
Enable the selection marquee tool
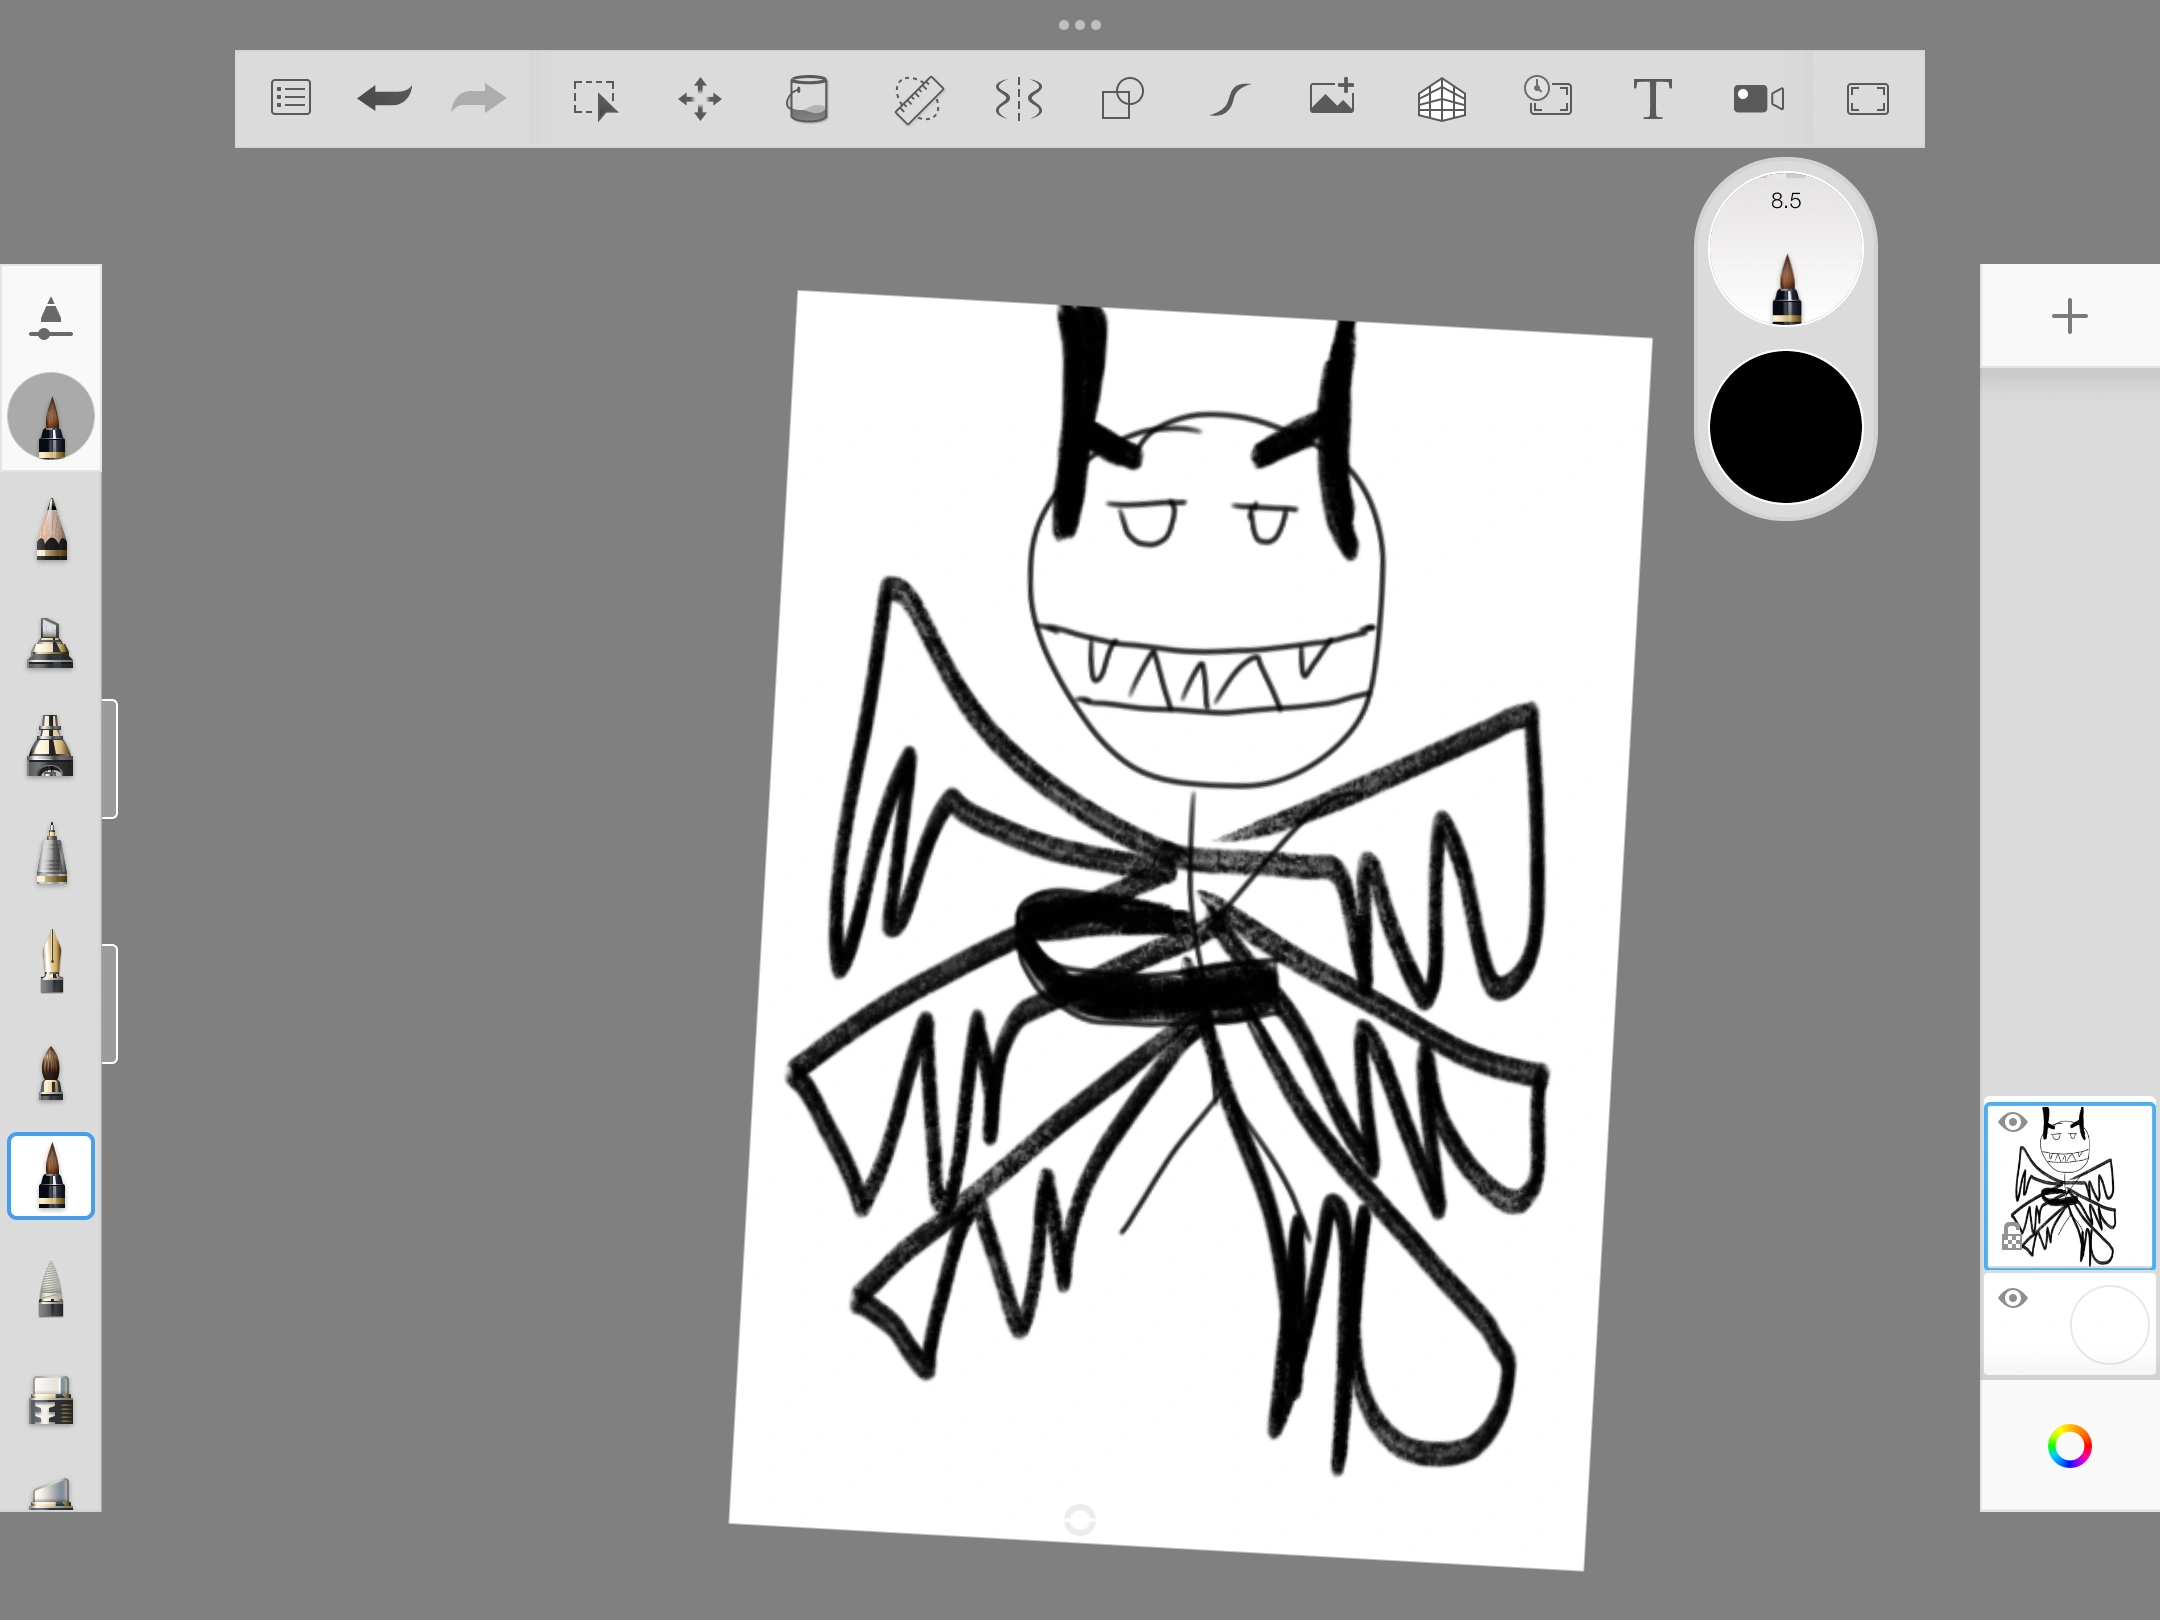pyautogui.click(x=597, y=98)
